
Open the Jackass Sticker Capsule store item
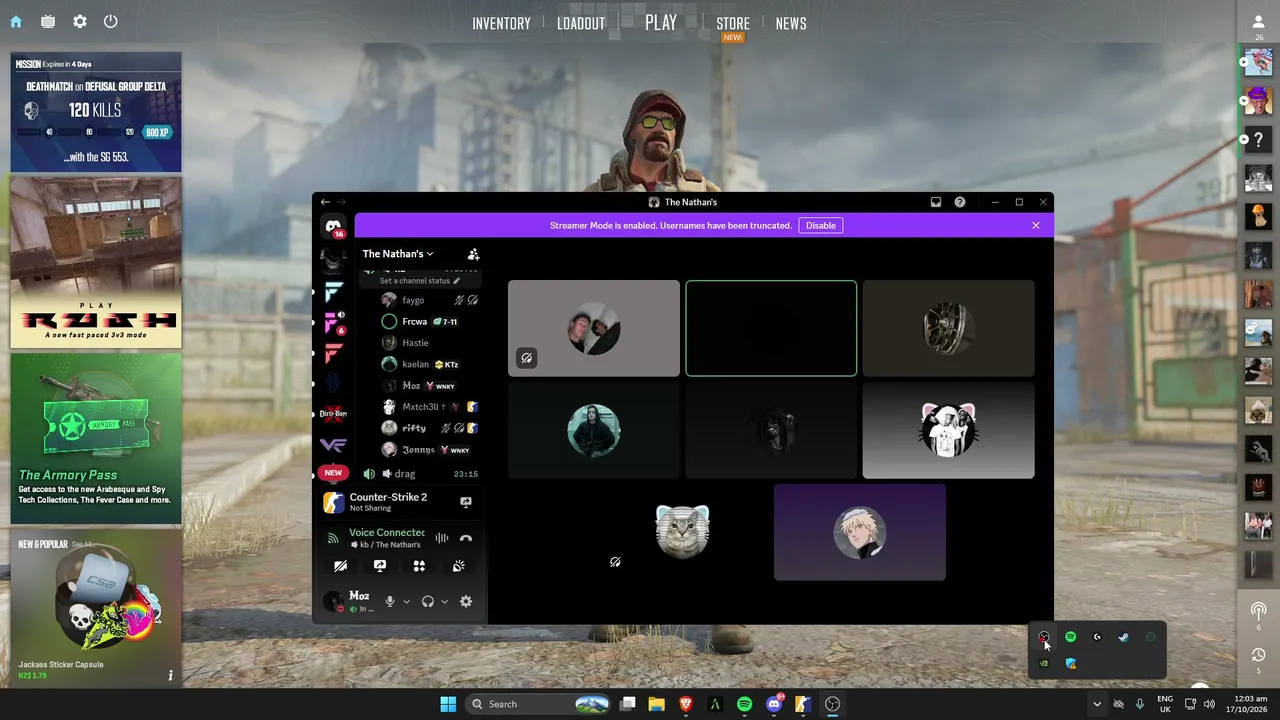coord(96,607)
